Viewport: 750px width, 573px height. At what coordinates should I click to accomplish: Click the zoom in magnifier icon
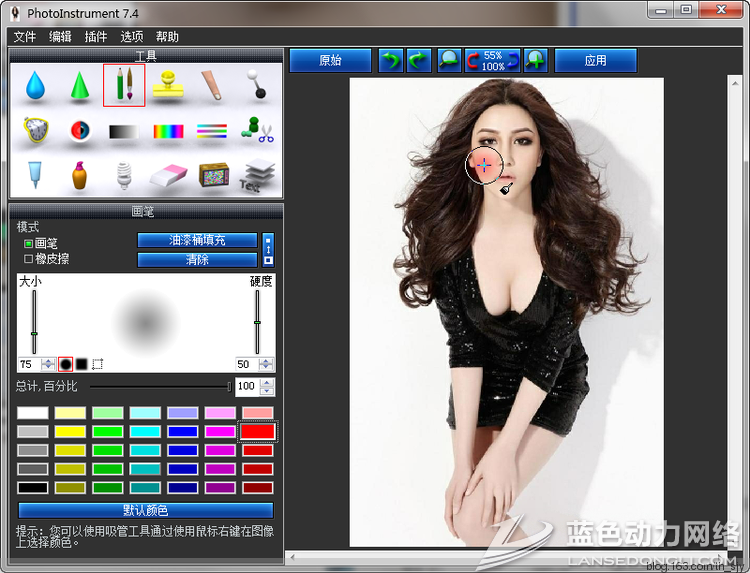point(536,61)
